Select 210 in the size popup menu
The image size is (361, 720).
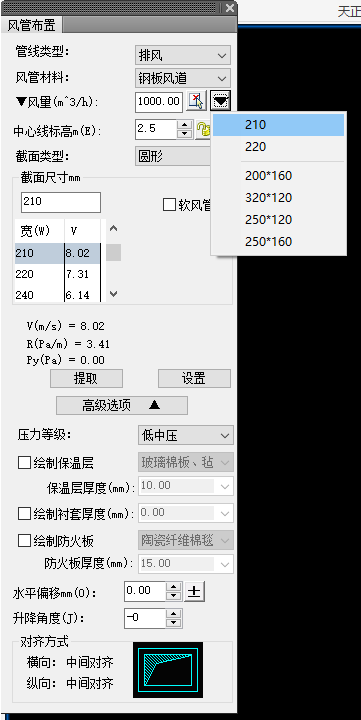[x=278, y=125]
